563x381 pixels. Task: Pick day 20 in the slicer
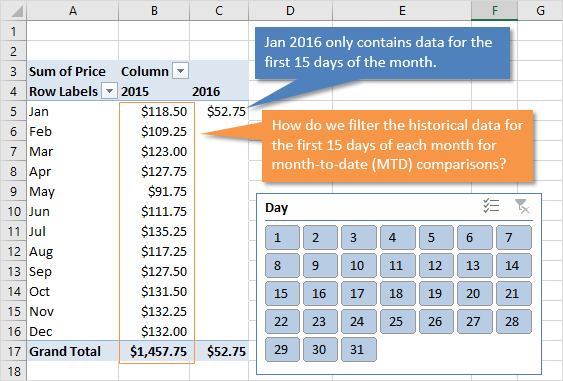pos(475,293)
